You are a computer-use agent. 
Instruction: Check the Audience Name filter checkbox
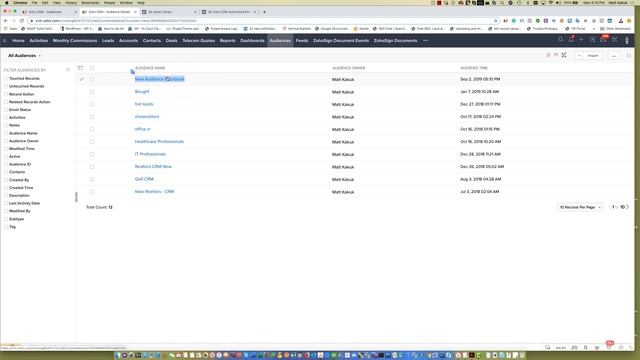[x=6, y=133]
